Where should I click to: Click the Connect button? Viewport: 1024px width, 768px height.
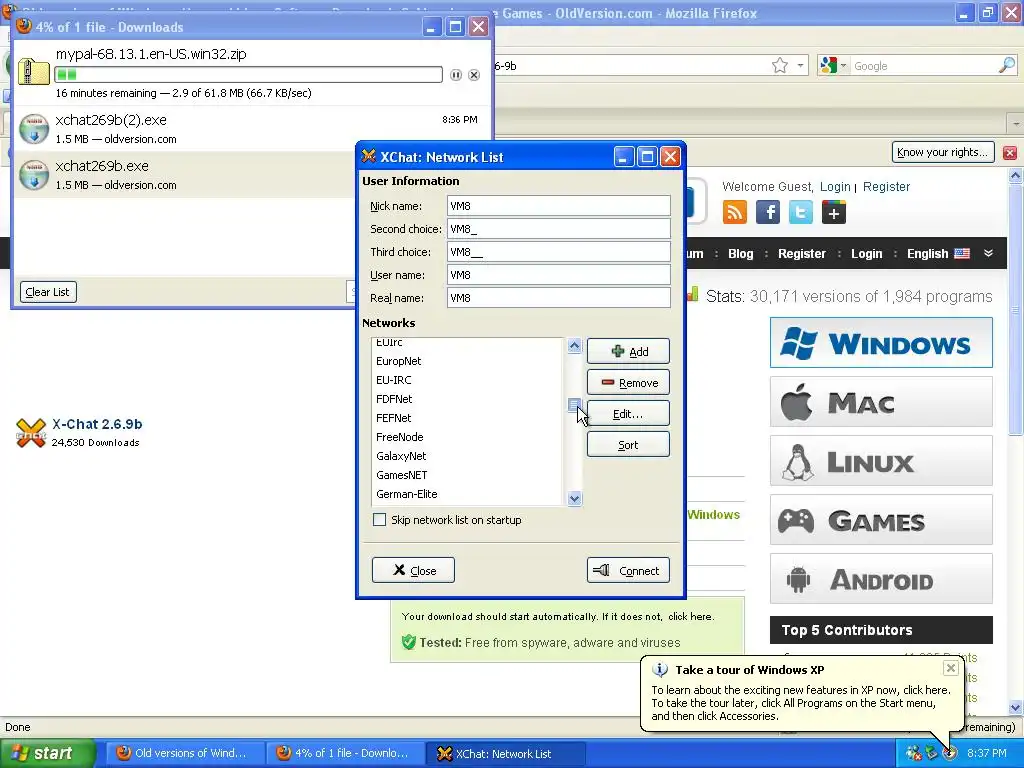pyautogui.click(x=628, y=570)
